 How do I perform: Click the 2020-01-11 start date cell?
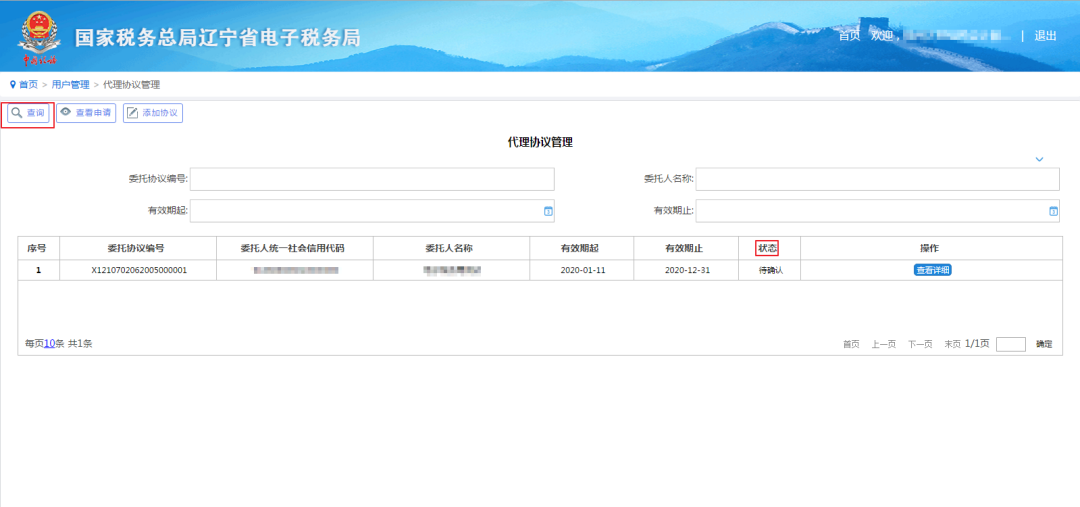click(x=583, y=270)
